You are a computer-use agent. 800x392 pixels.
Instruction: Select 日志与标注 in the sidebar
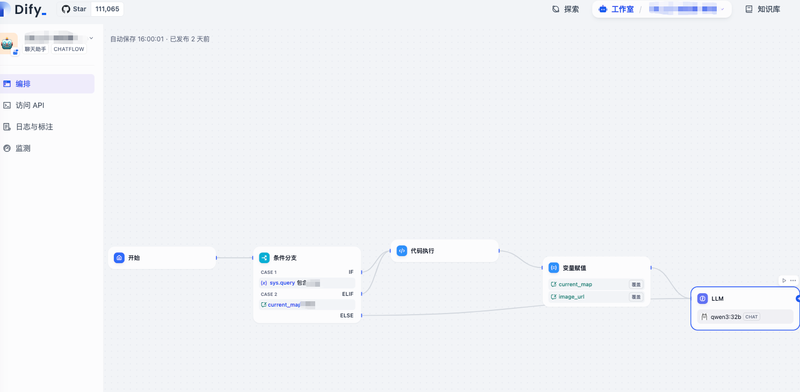point(47,127)
